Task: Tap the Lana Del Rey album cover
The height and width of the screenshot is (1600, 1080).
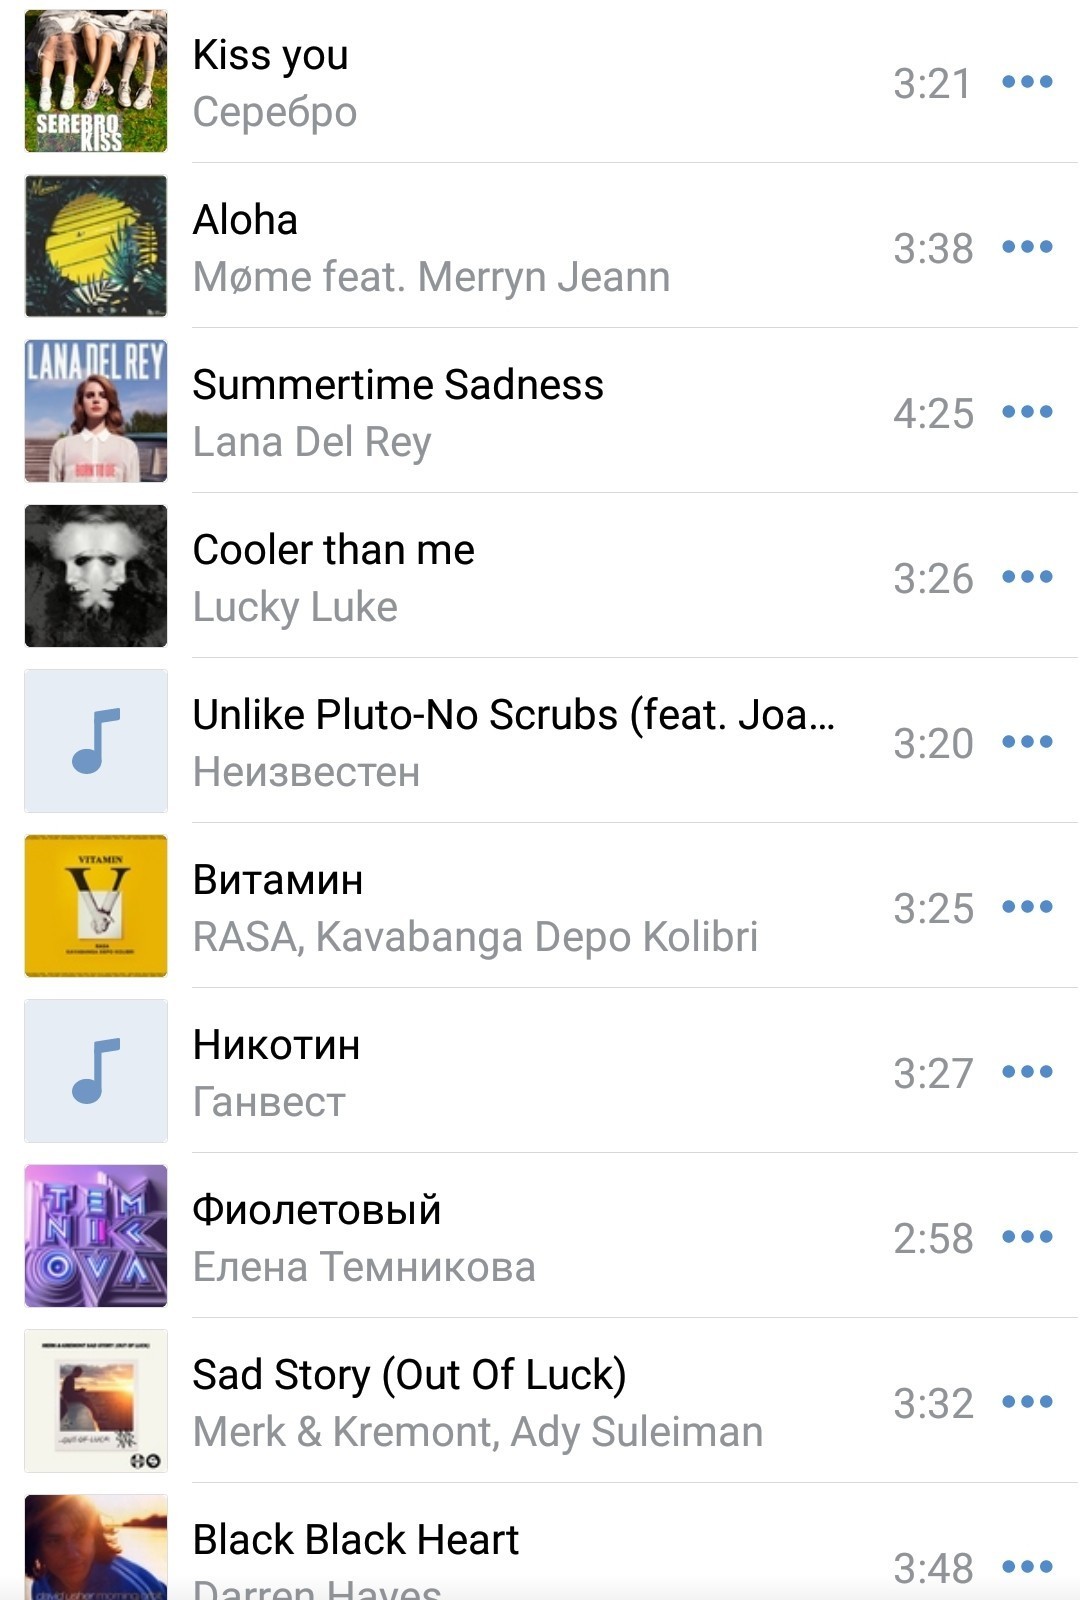Action: [96, 411]
